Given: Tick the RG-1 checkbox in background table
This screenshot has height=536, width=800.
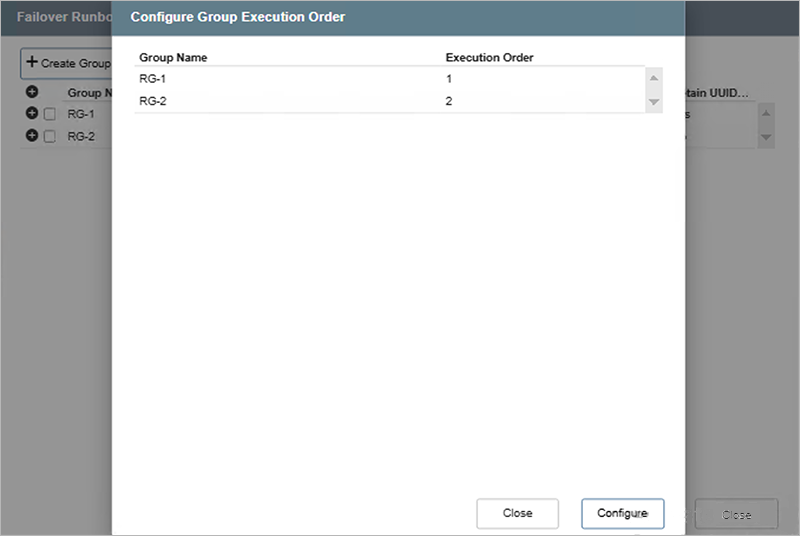Looking at the screenshot, I should [x=50, y=114].
